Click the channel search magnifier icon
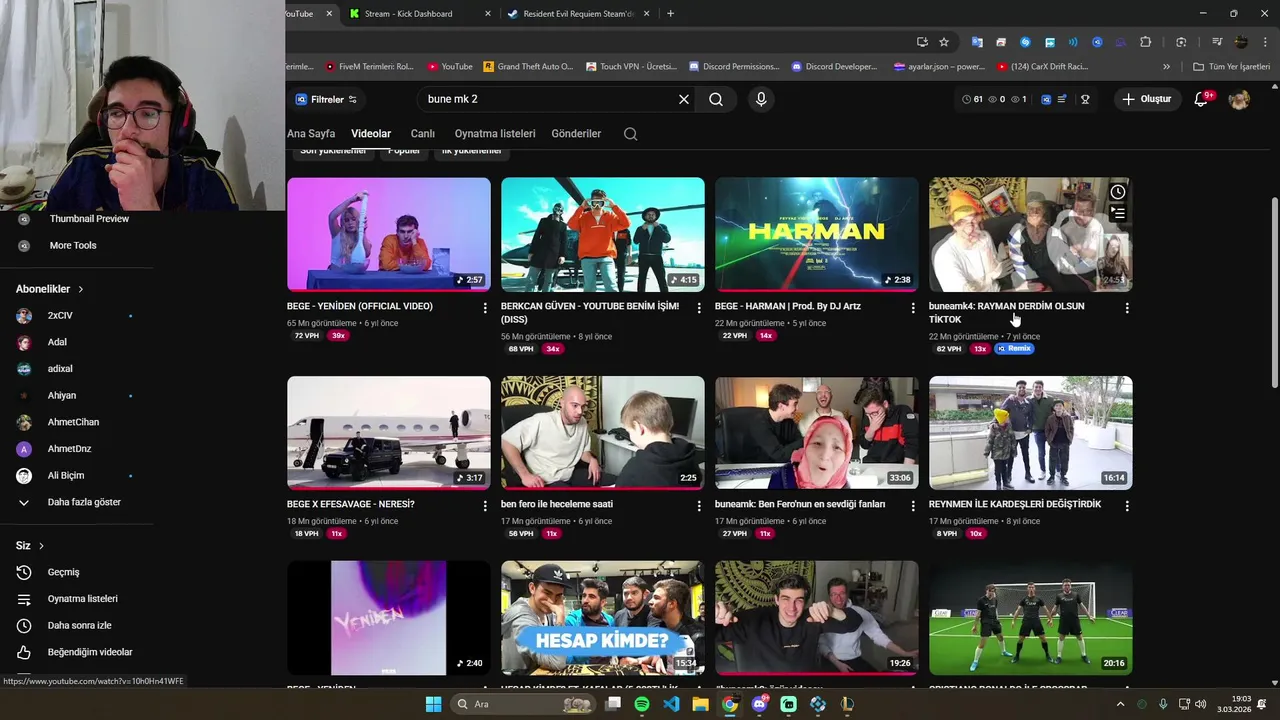1280x720 pixels. click(x=630, y=134)
